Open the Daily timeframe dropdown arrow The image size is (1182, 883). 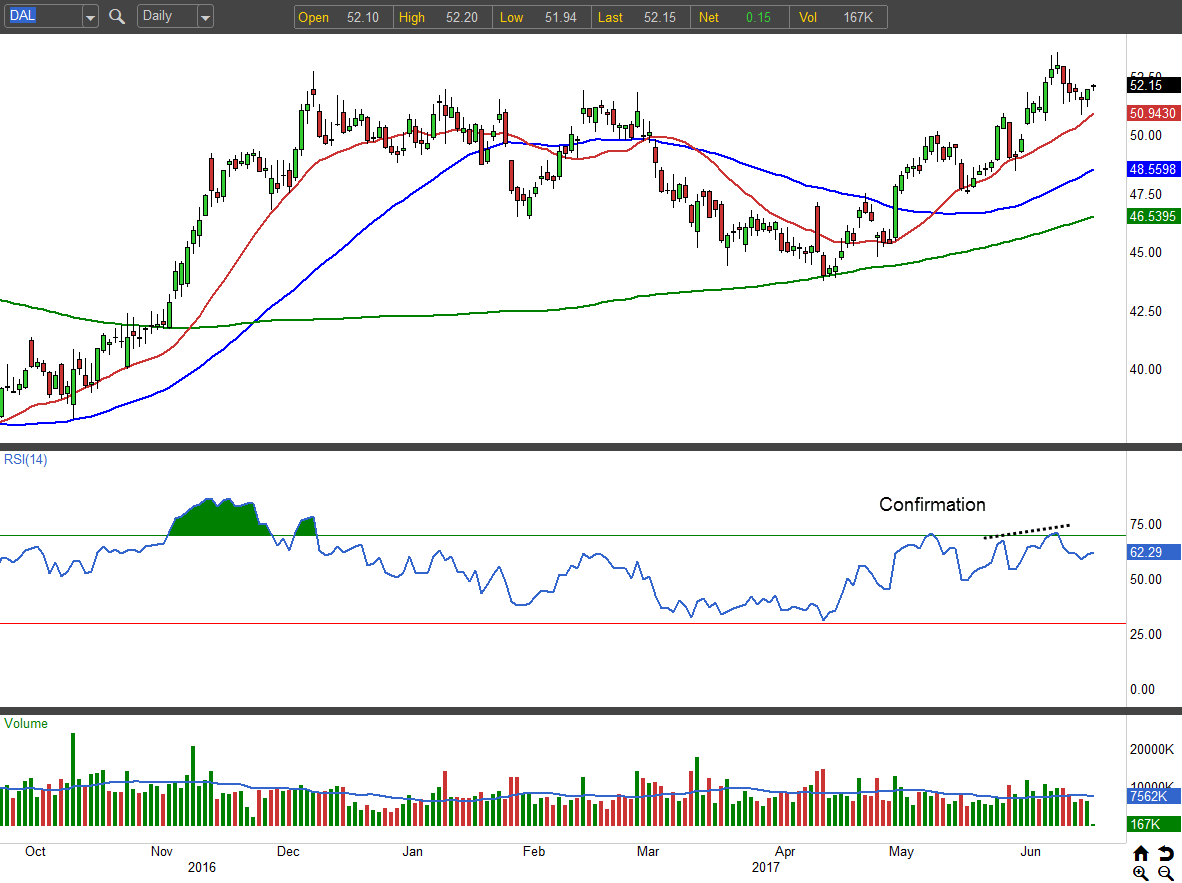tap(205, 17)
